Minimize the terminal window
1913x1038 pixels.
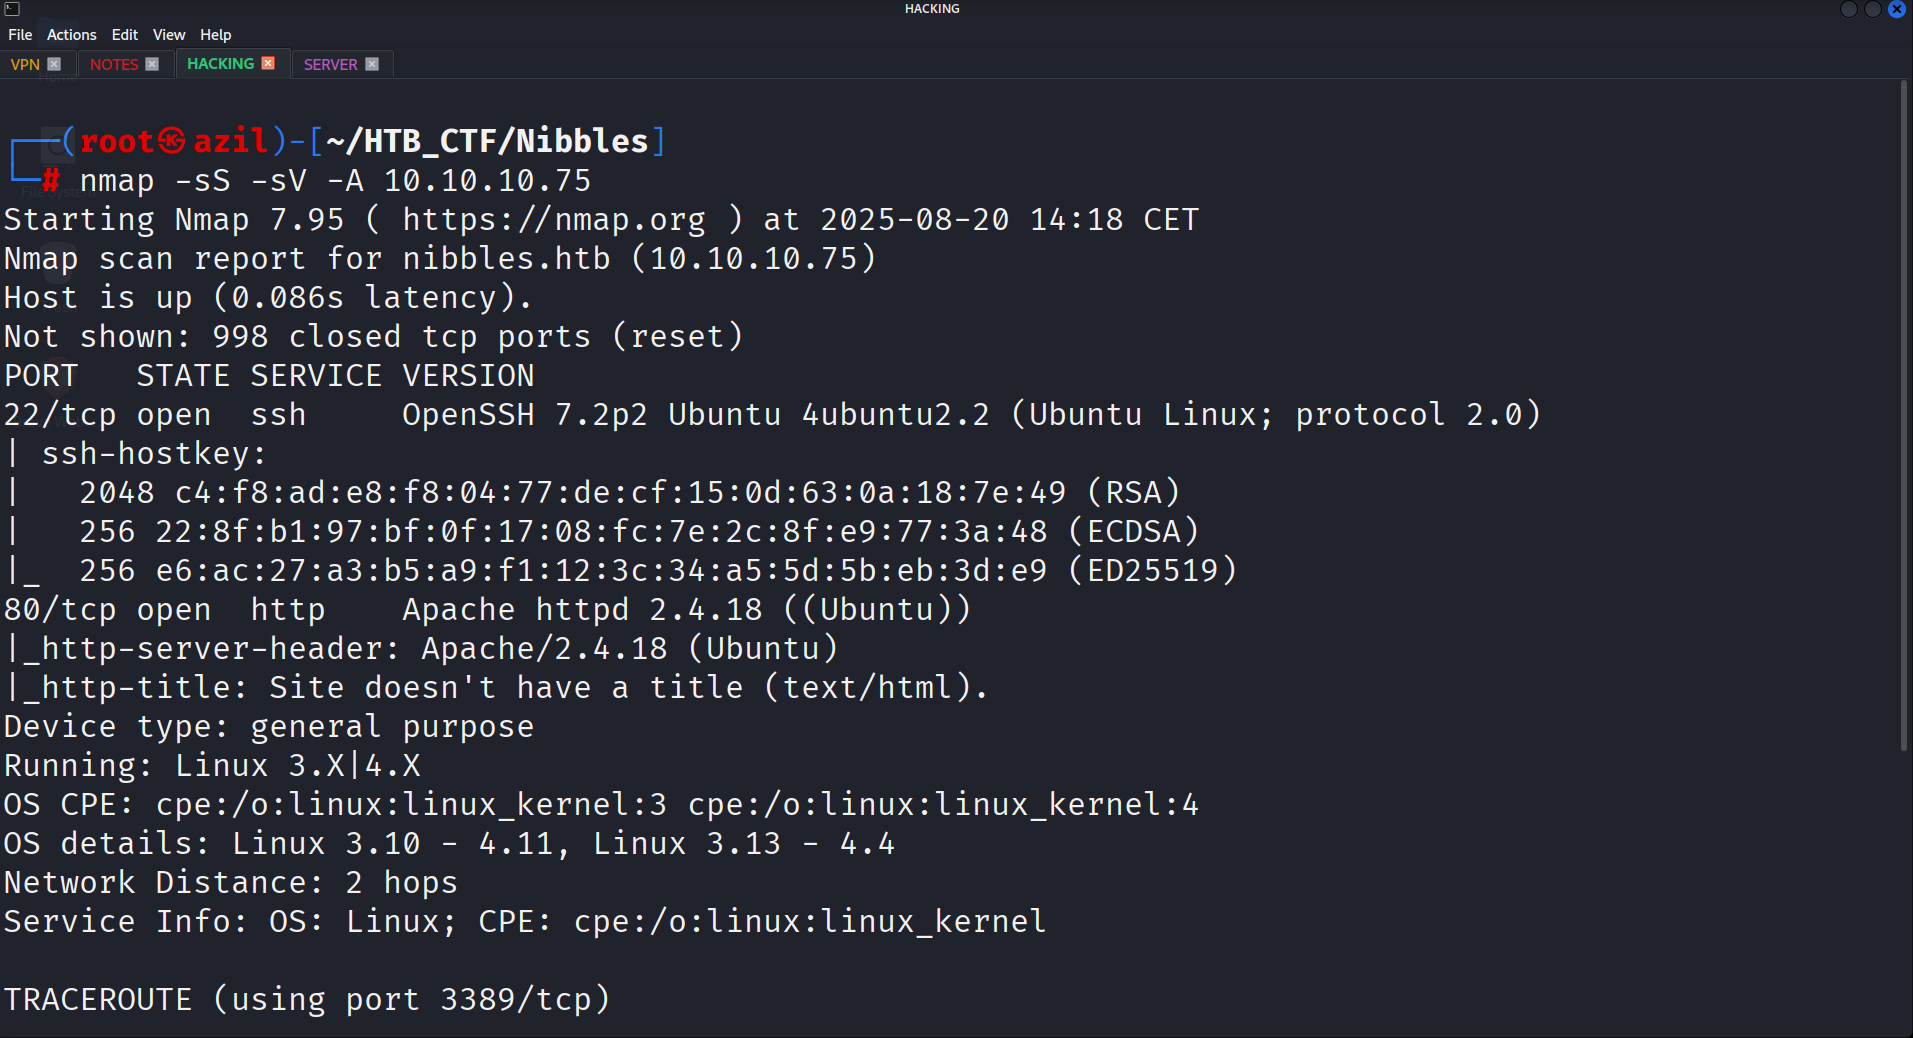1849,9
